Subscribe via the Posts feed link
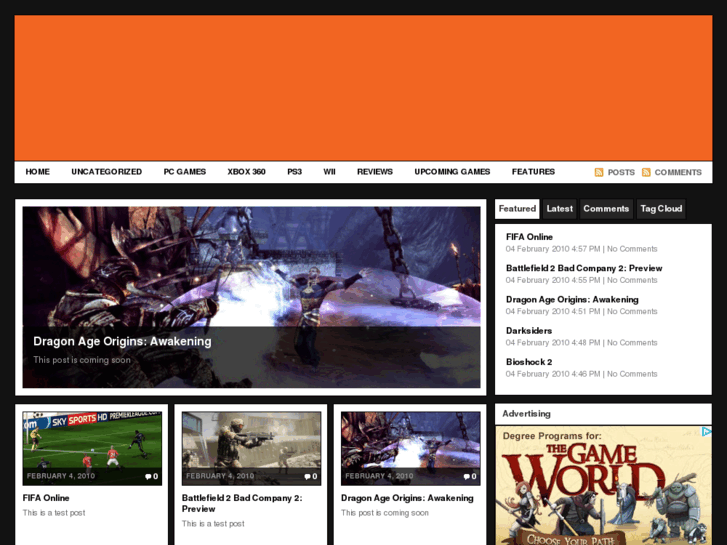Viewport: 727px width, 545px height. pyautogui.click(x=621, y=172)
